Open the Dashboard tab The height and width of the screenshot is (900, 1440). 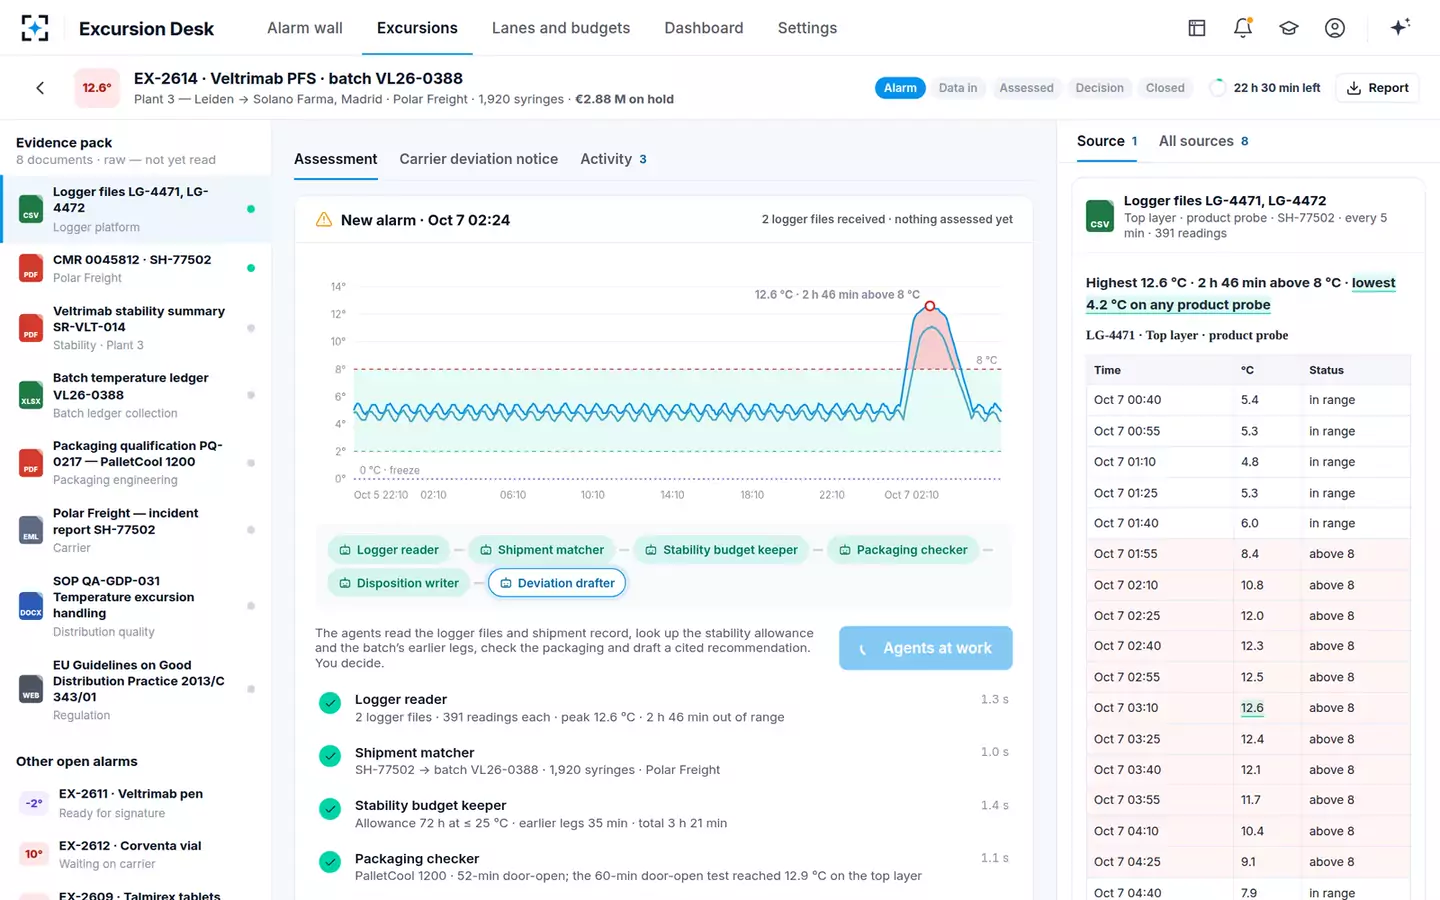(704, 28)
